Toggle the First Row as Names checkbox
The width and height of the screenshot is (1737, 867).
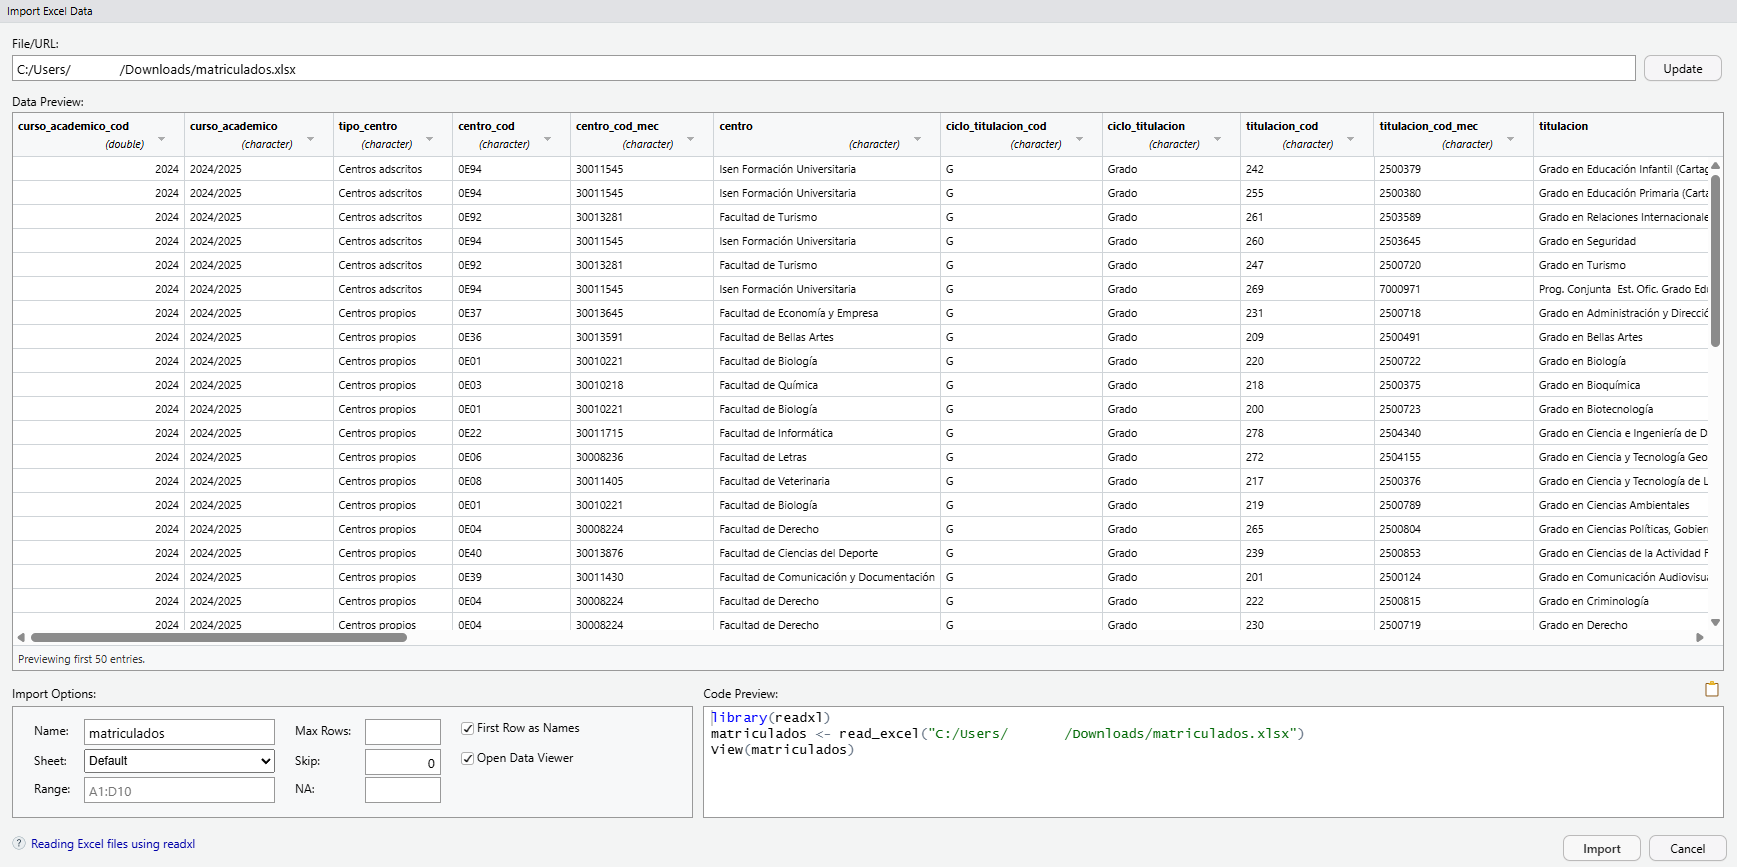point(468,728)
